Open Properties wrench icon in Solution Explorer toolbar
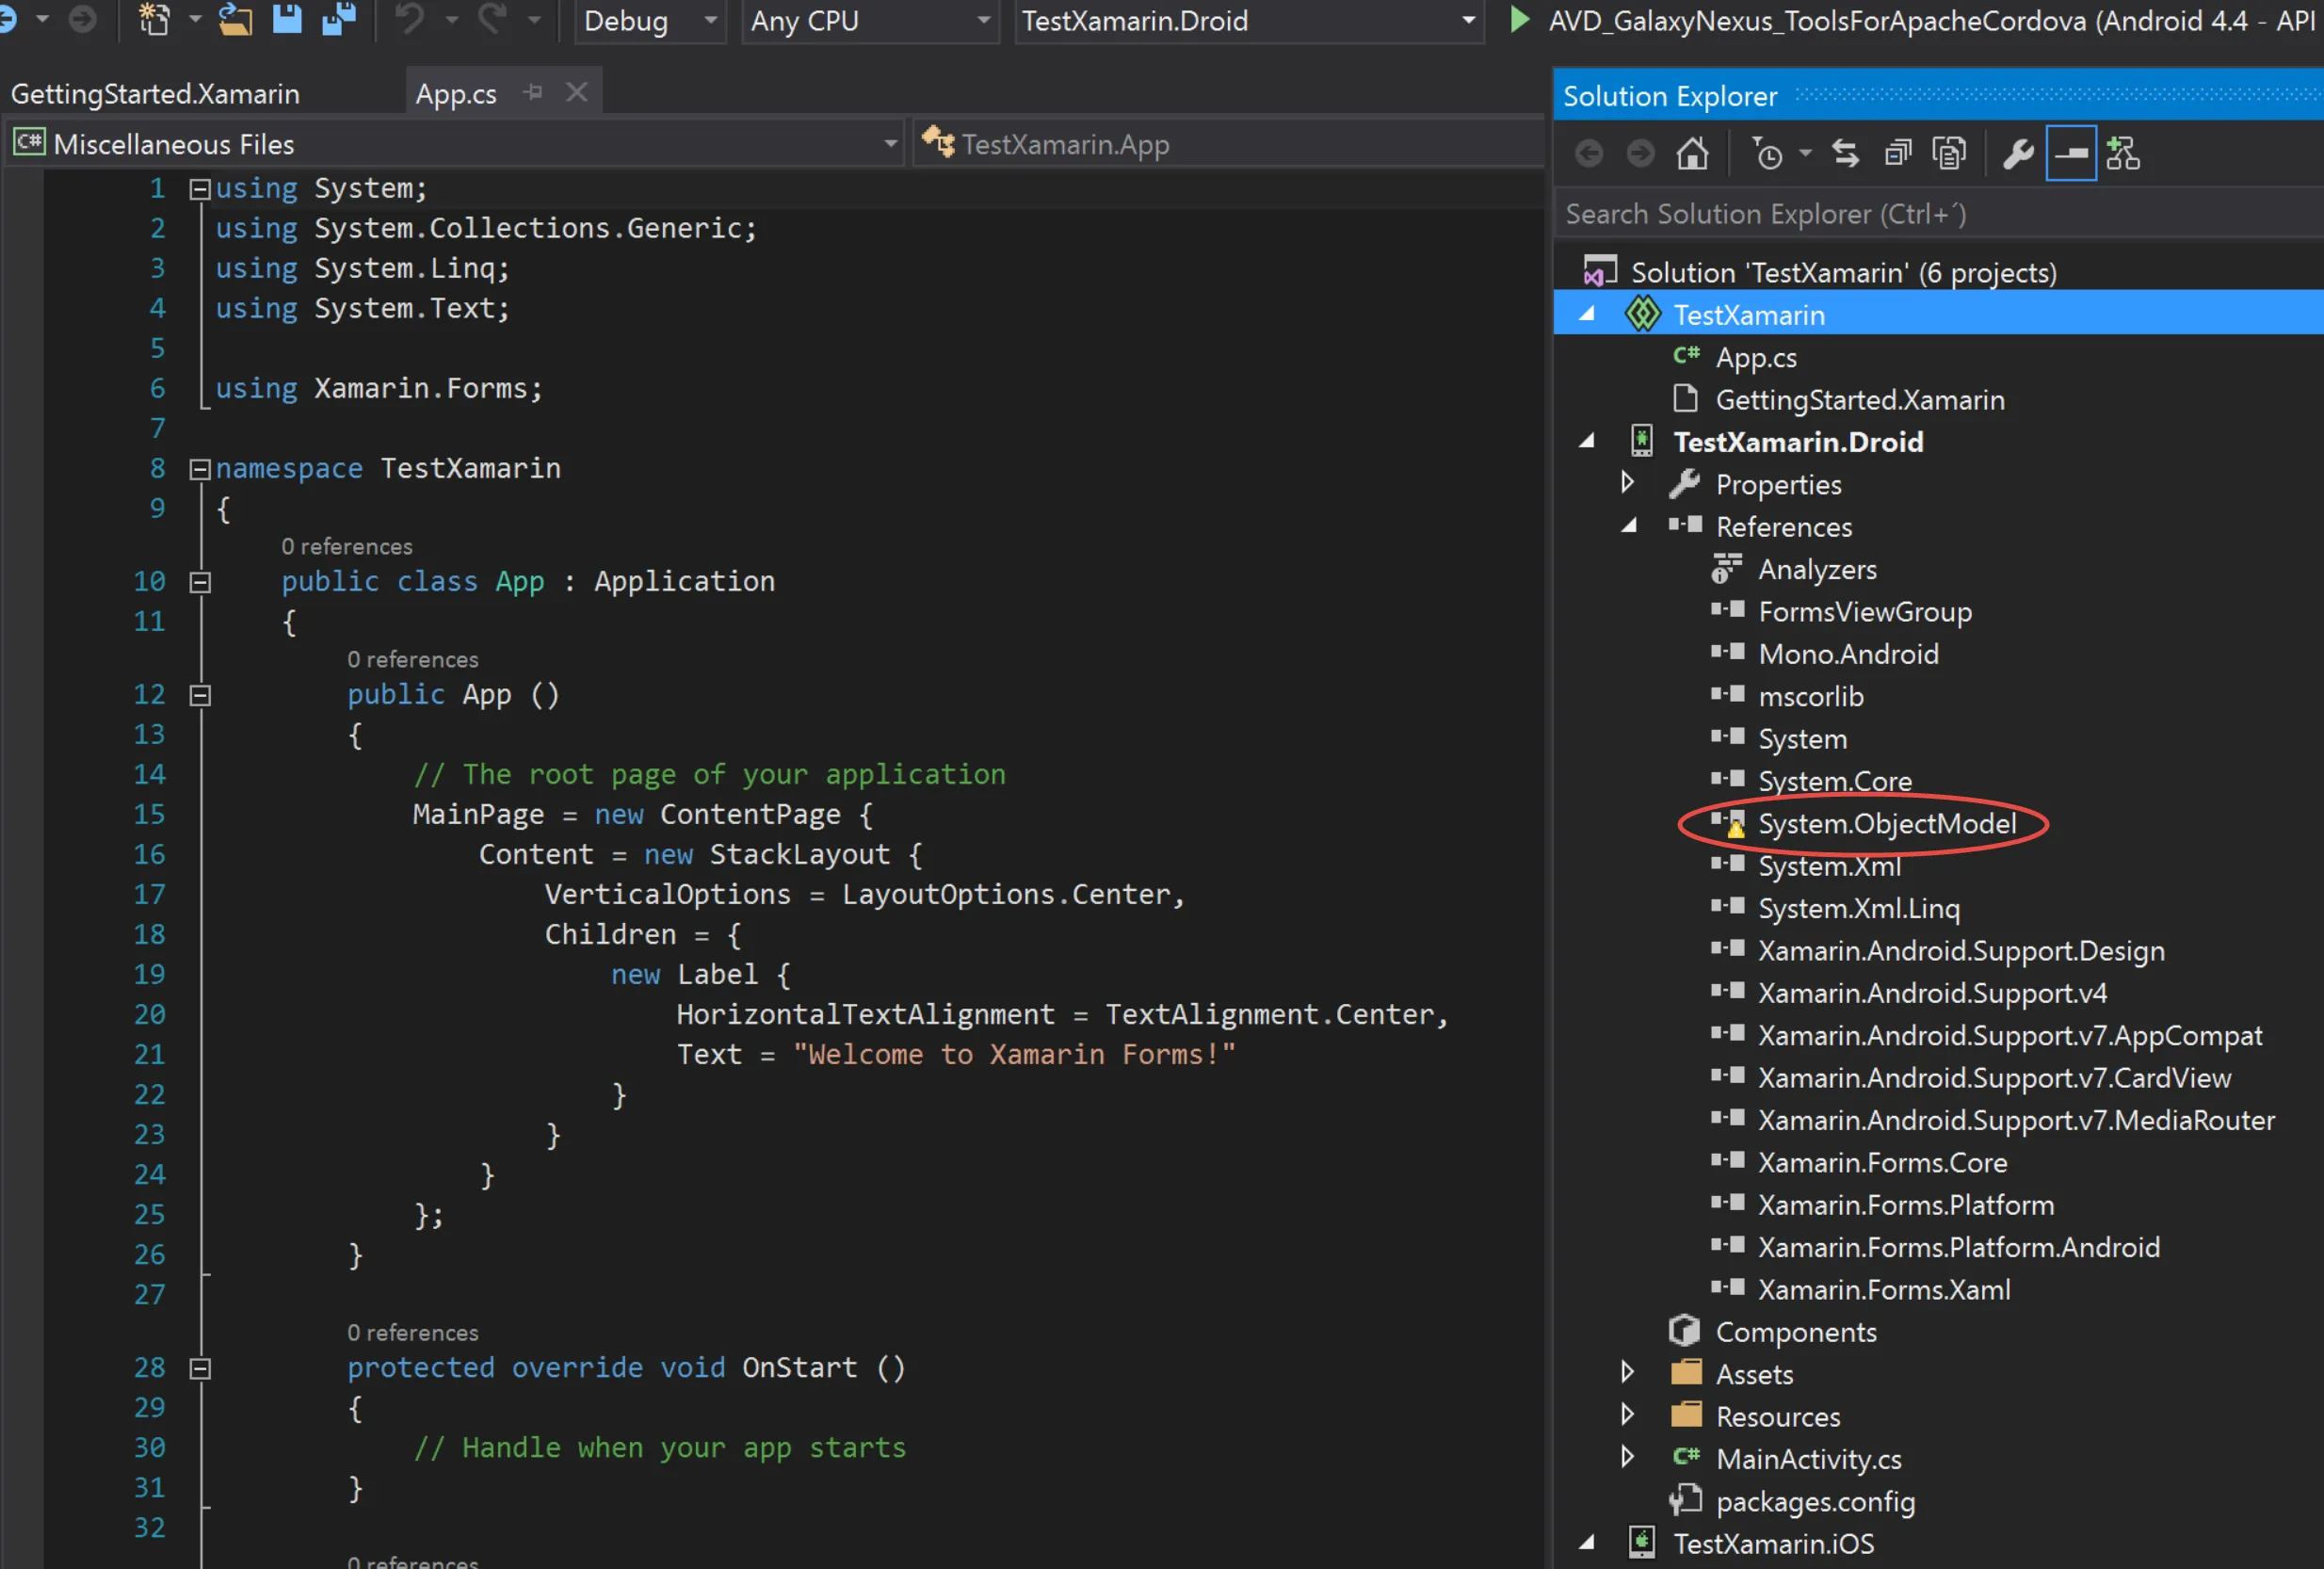 tap(2018, 154)
